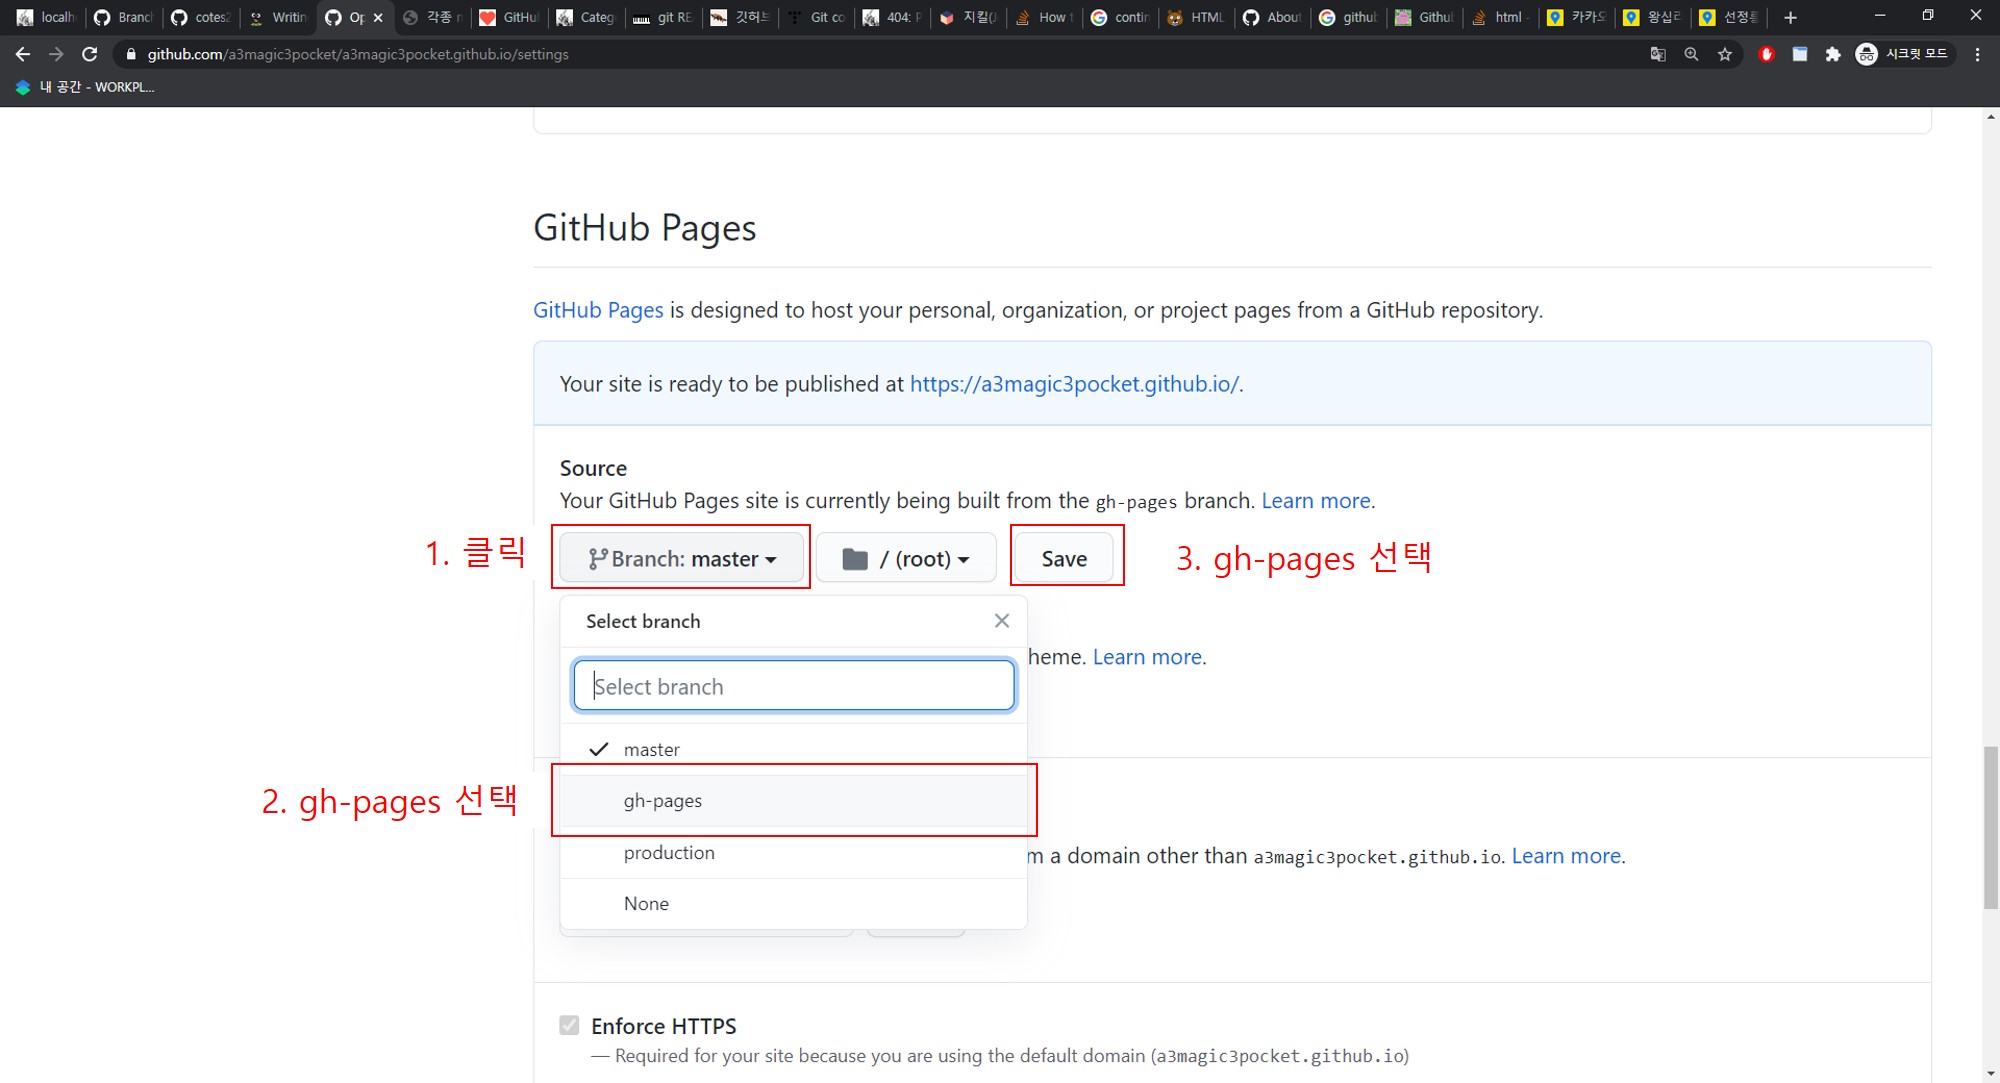Open the browser zoom magnifier icon
Screen dimensions: 2000x1083
pyautogui.click(x=1691, y=54)
